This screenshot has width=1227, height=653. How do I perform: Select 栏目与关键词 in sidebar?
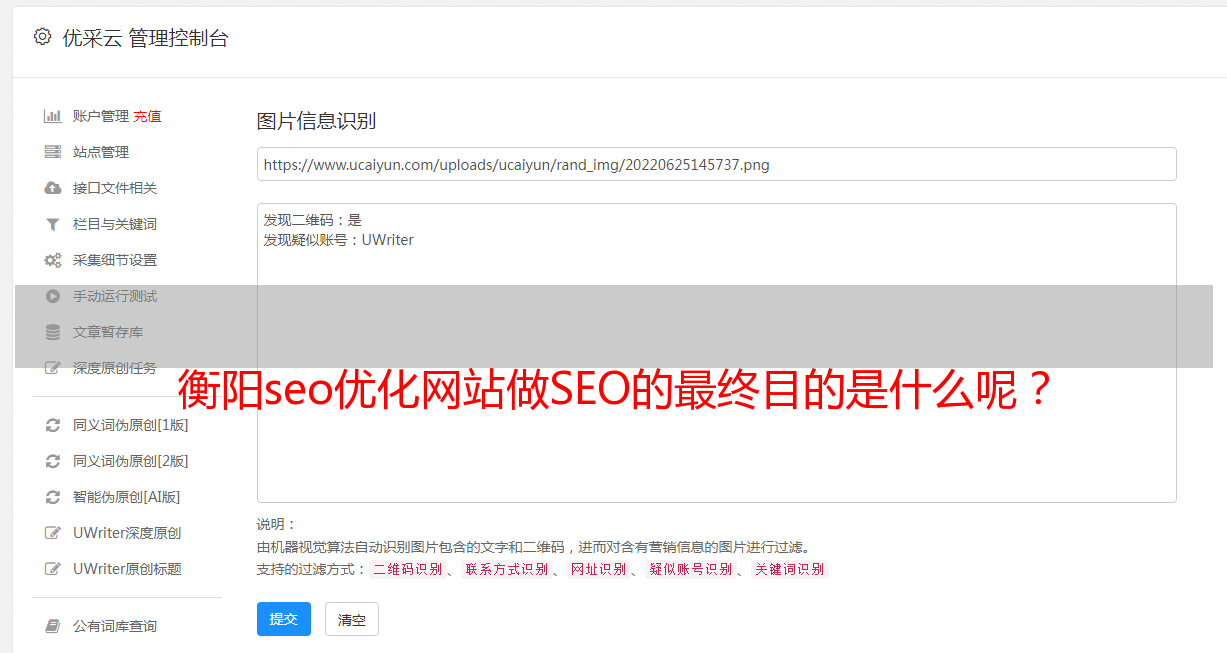coord(115,224)
